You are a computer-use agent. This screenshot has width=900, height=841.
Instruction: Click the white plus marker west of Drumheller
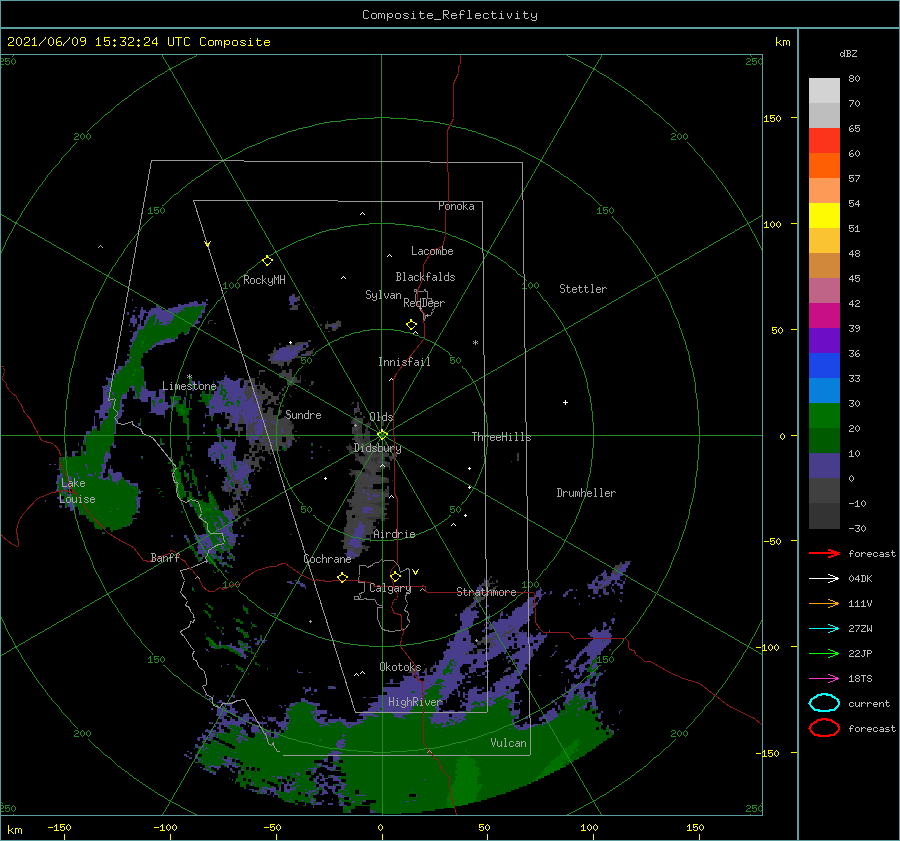coord(565,402)
